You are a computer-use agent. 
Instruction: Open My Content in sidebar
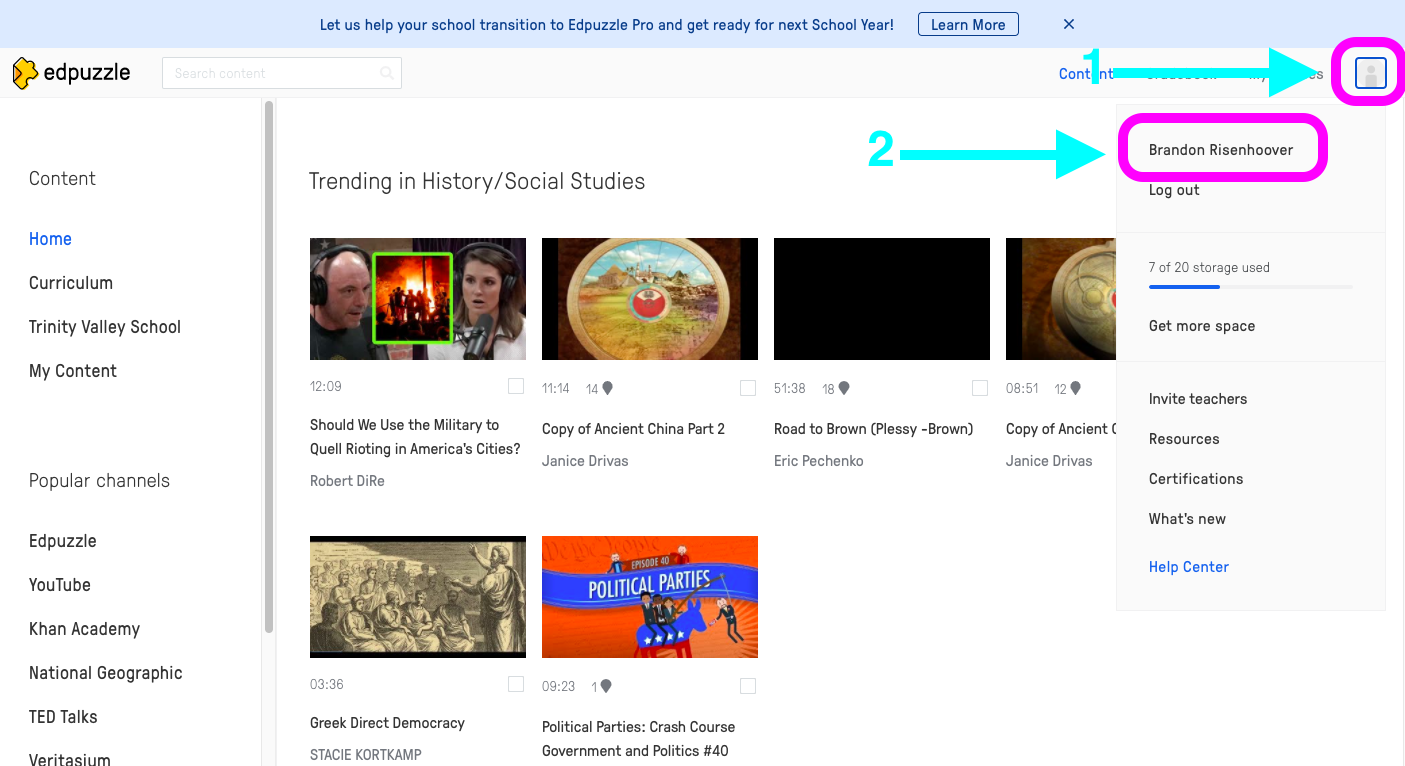73,371
